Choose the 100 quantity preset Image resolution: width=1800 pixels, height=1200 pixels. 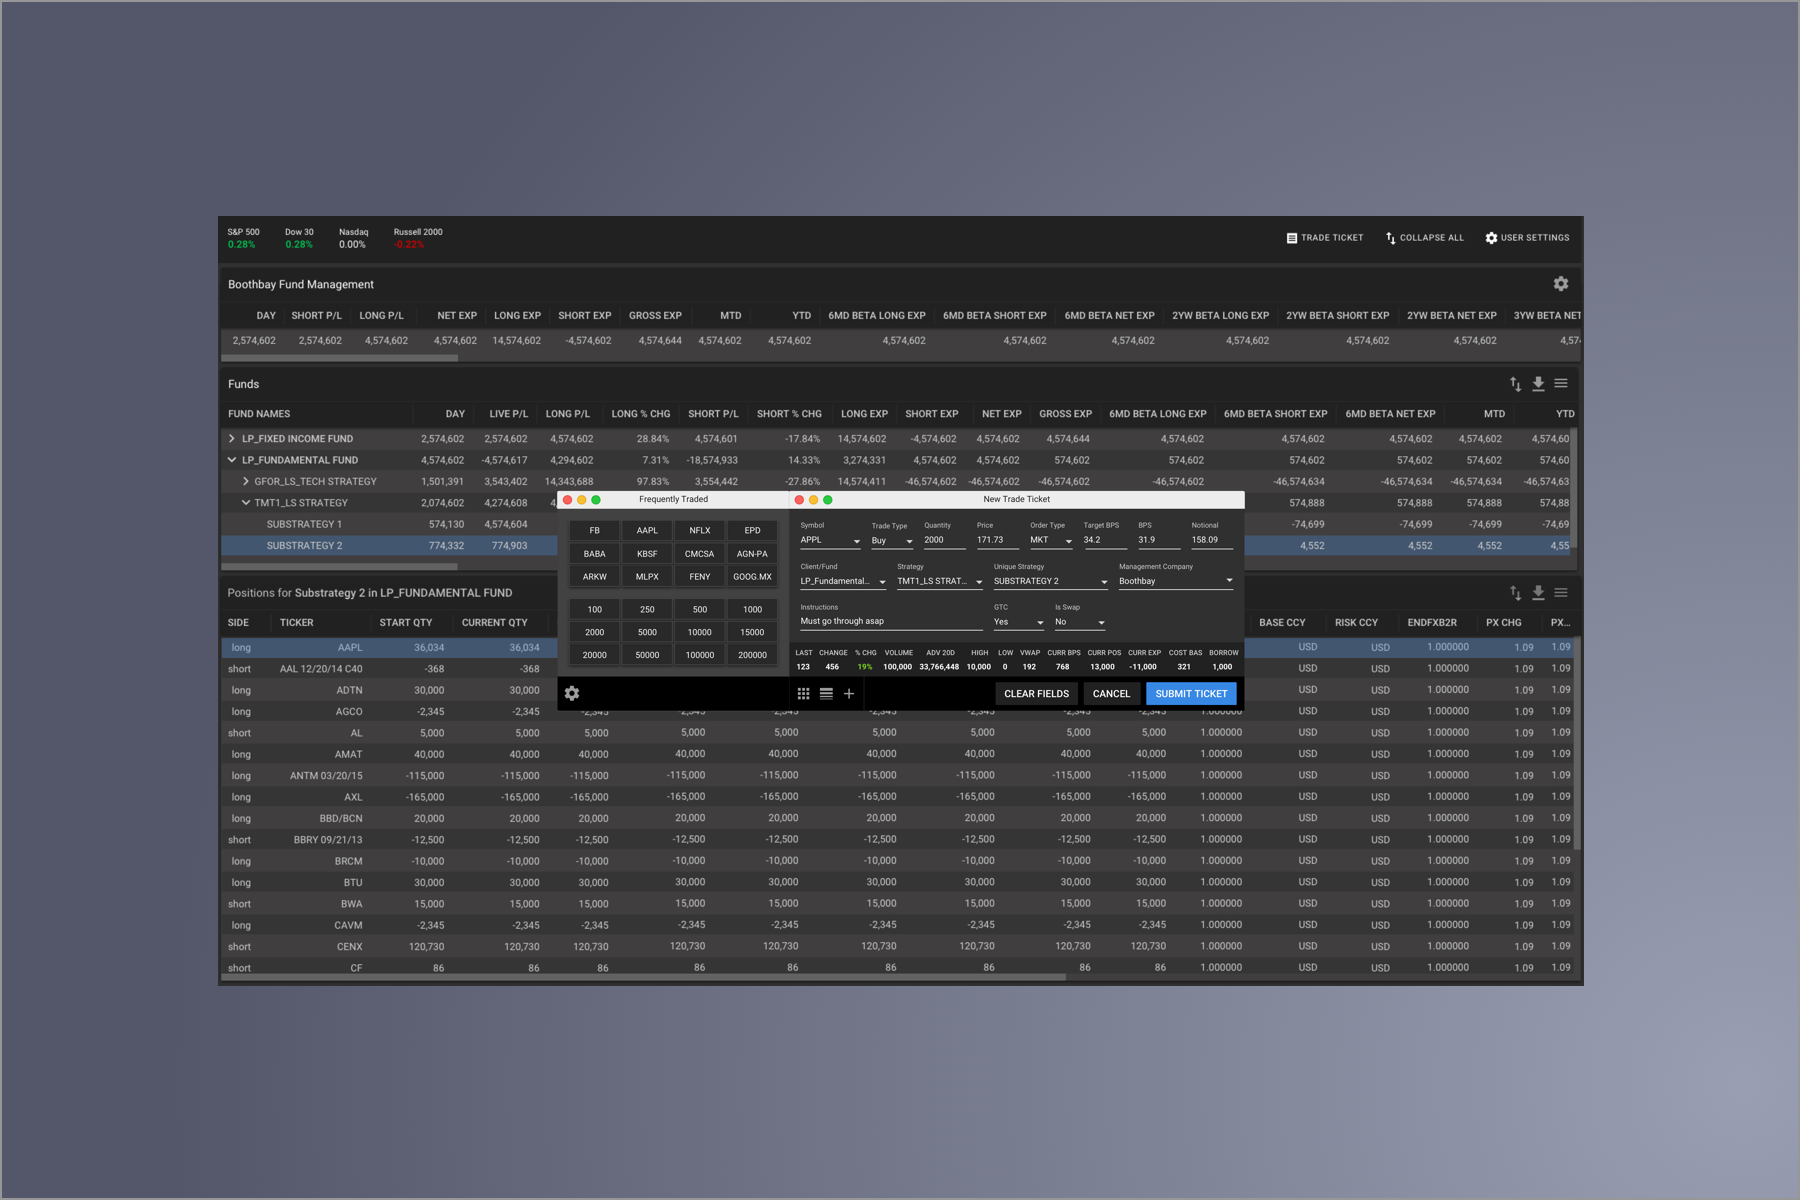[x=595, y=609]
